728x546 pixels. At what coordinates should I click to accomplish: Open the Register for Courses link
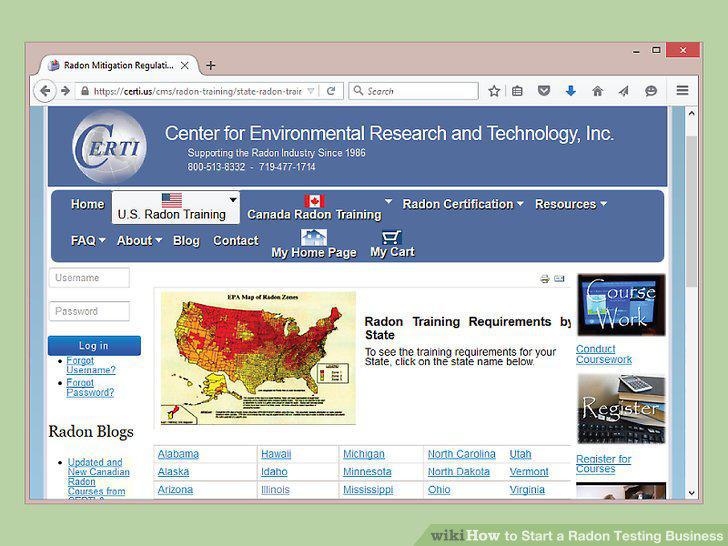[x=604, y=464]
